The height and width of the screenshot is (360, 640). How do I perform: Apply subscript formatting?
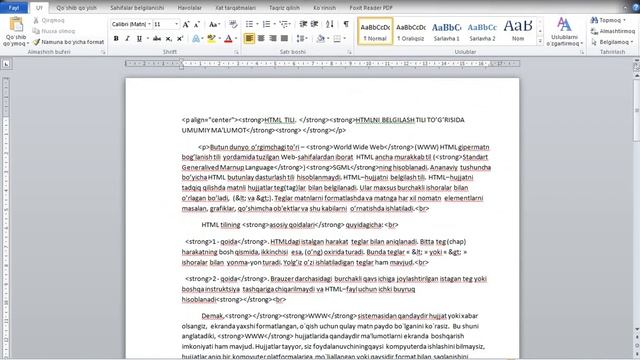(168, 38)
